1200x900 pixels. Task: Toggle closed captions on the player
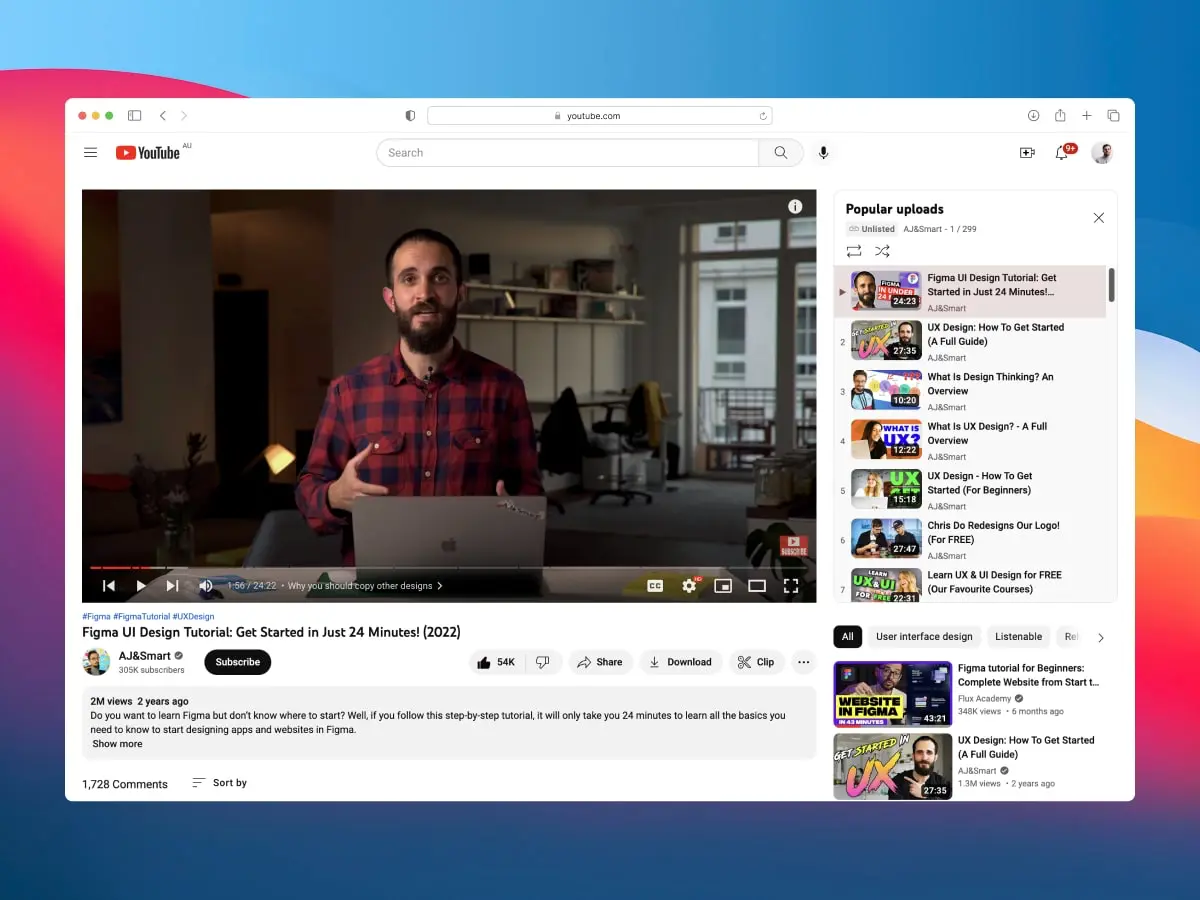point(655,586)
